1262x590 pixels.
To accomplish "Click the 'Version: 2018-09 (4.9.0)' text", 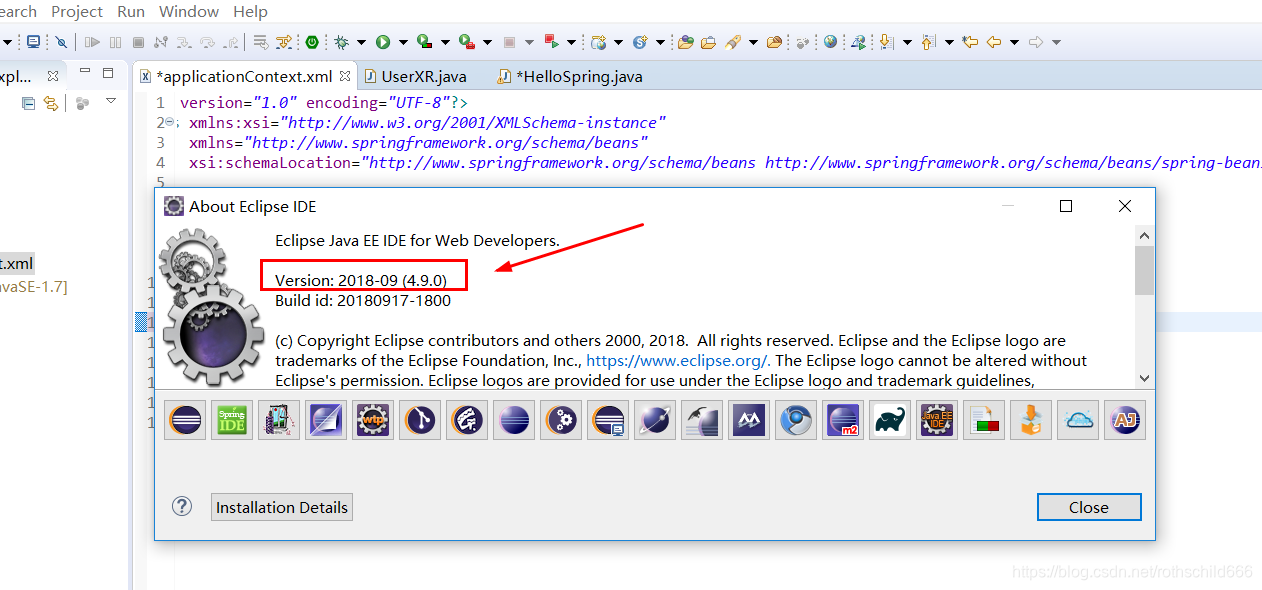I will point(361,280).
